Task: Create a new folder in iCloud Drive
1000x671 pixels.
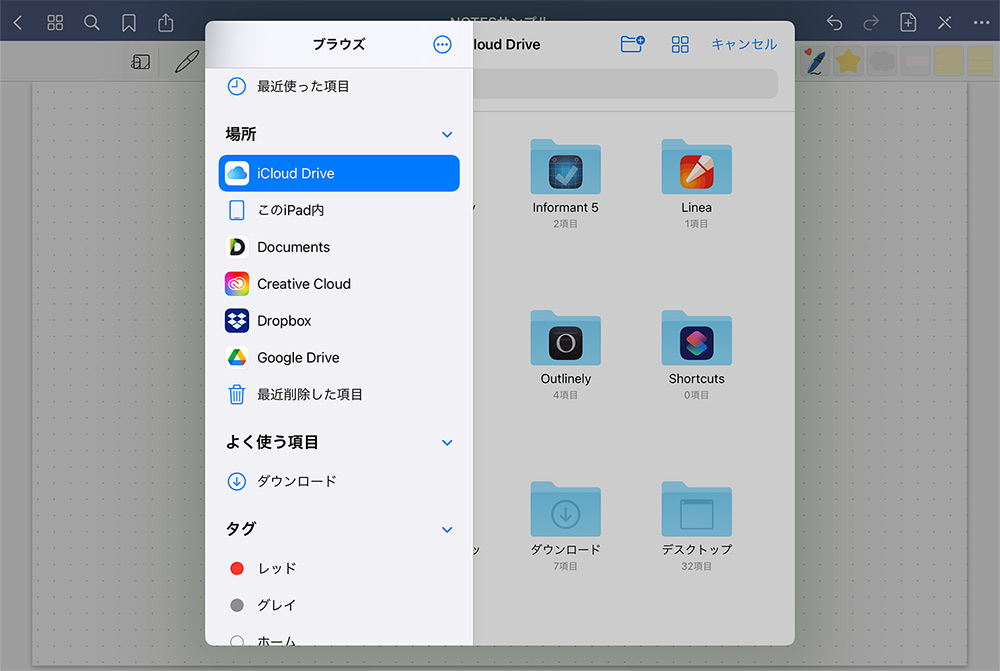Action: (632, 44)
